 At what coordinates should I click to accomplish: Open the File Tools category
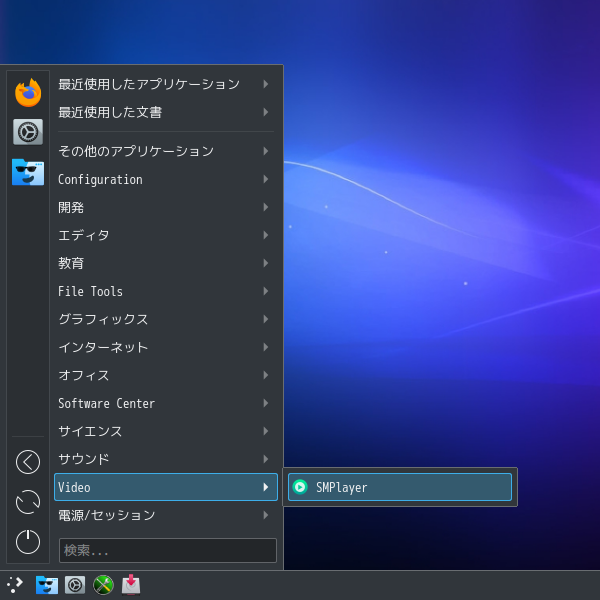pyautogui.click(x=166, y=291)
